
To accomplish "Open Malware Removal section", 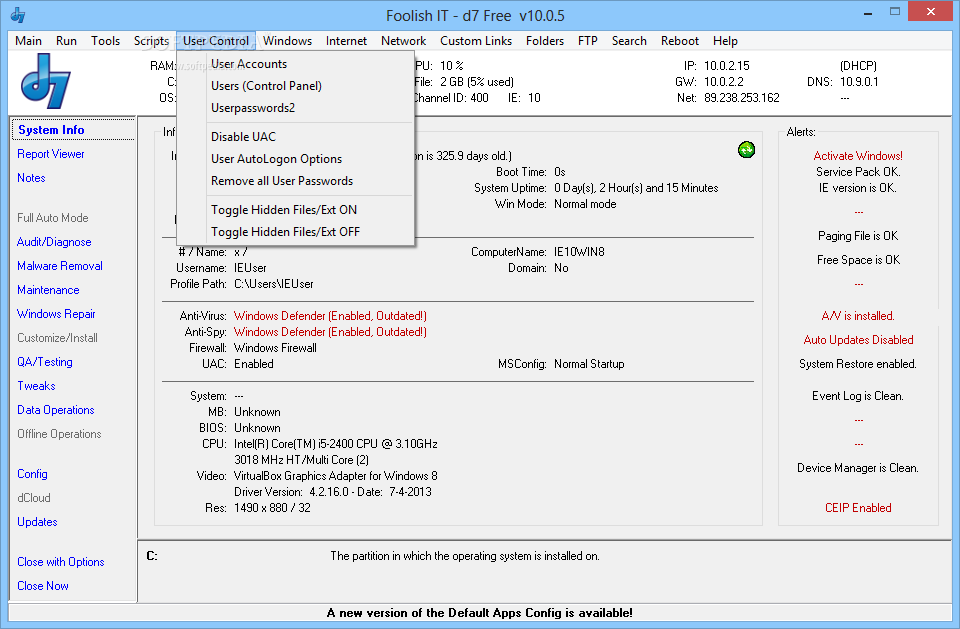I will [59, 266].
